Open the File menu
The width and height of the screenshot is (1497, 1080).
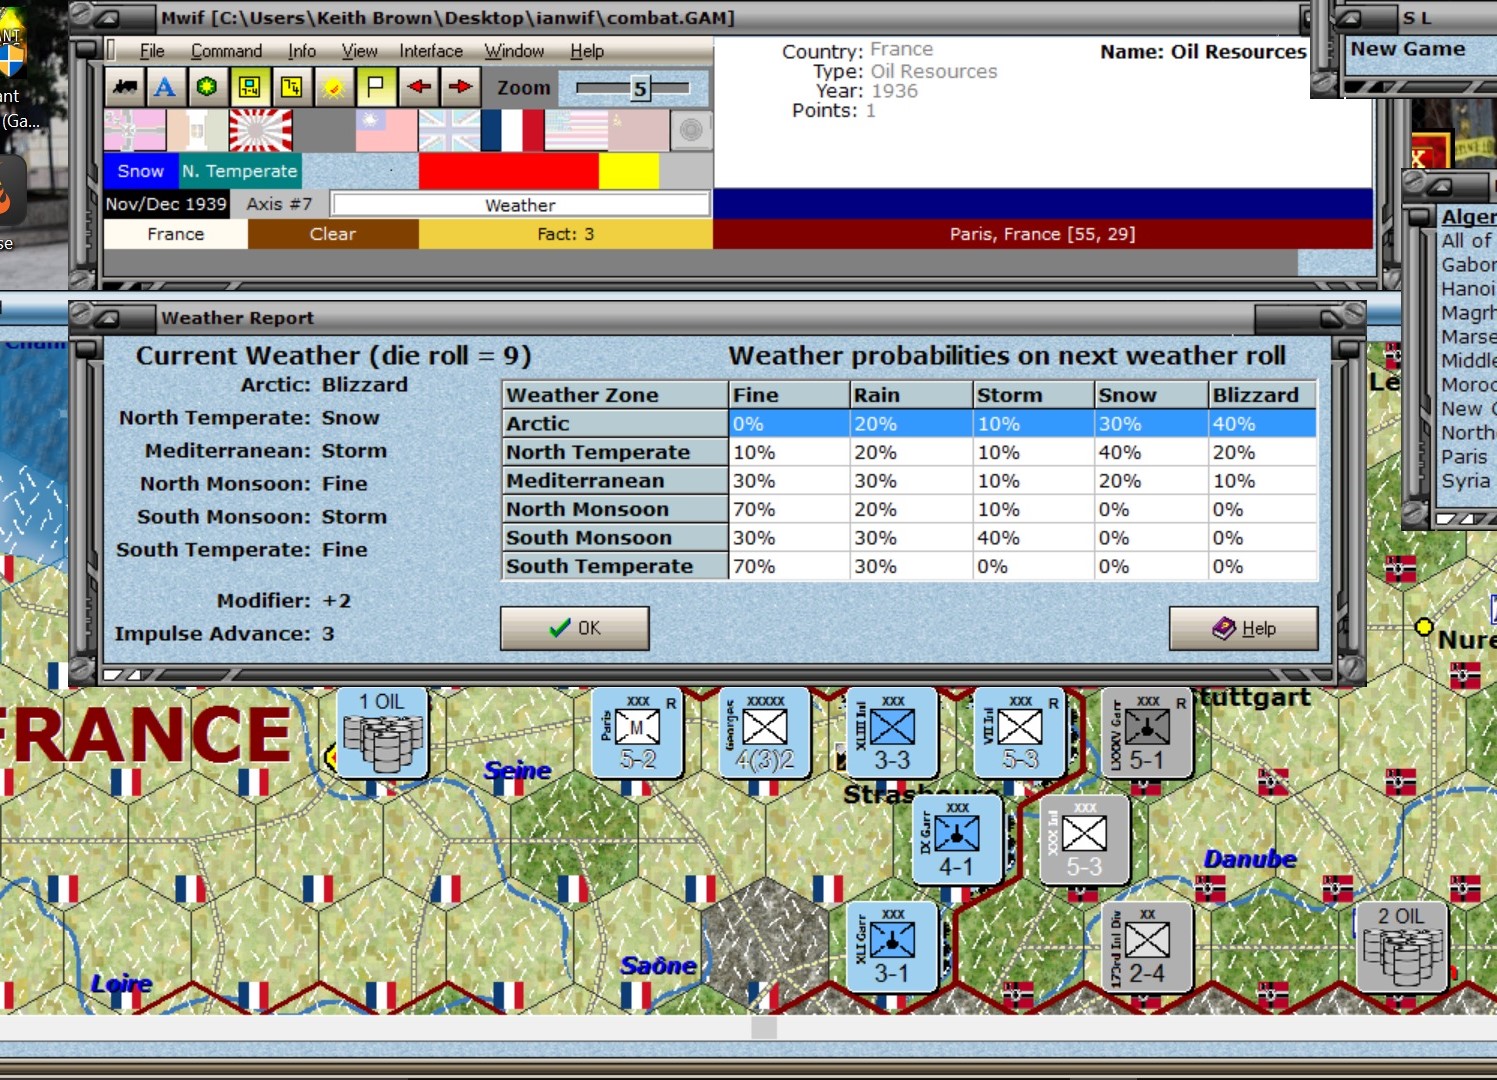(x=152, y=51)
